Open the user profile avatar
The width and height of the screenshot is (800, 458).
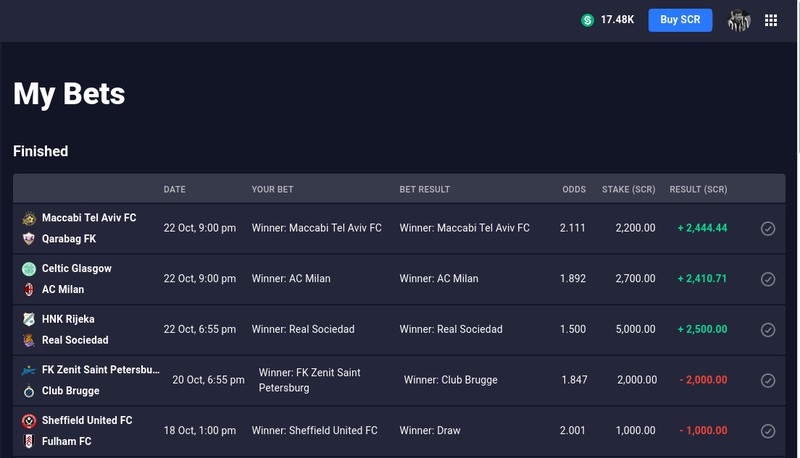point(739,20)
